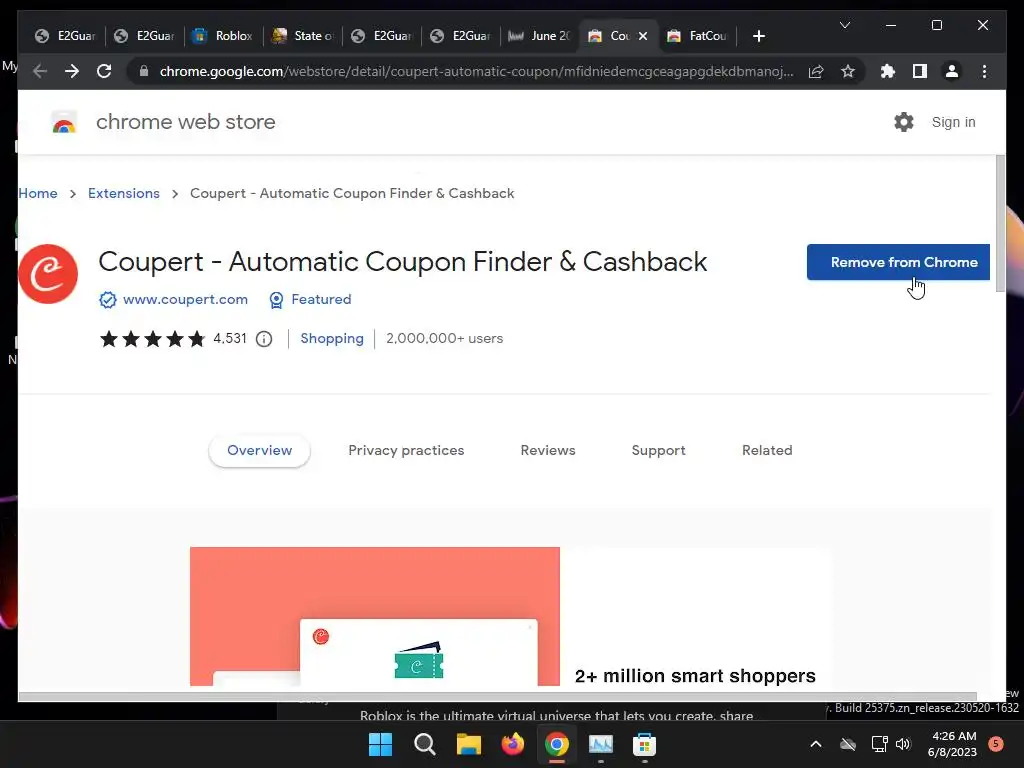This screenshot has height=768, width=1024.
Task: Click the Featured badge ribbon icon
Action: pos(276,300)
